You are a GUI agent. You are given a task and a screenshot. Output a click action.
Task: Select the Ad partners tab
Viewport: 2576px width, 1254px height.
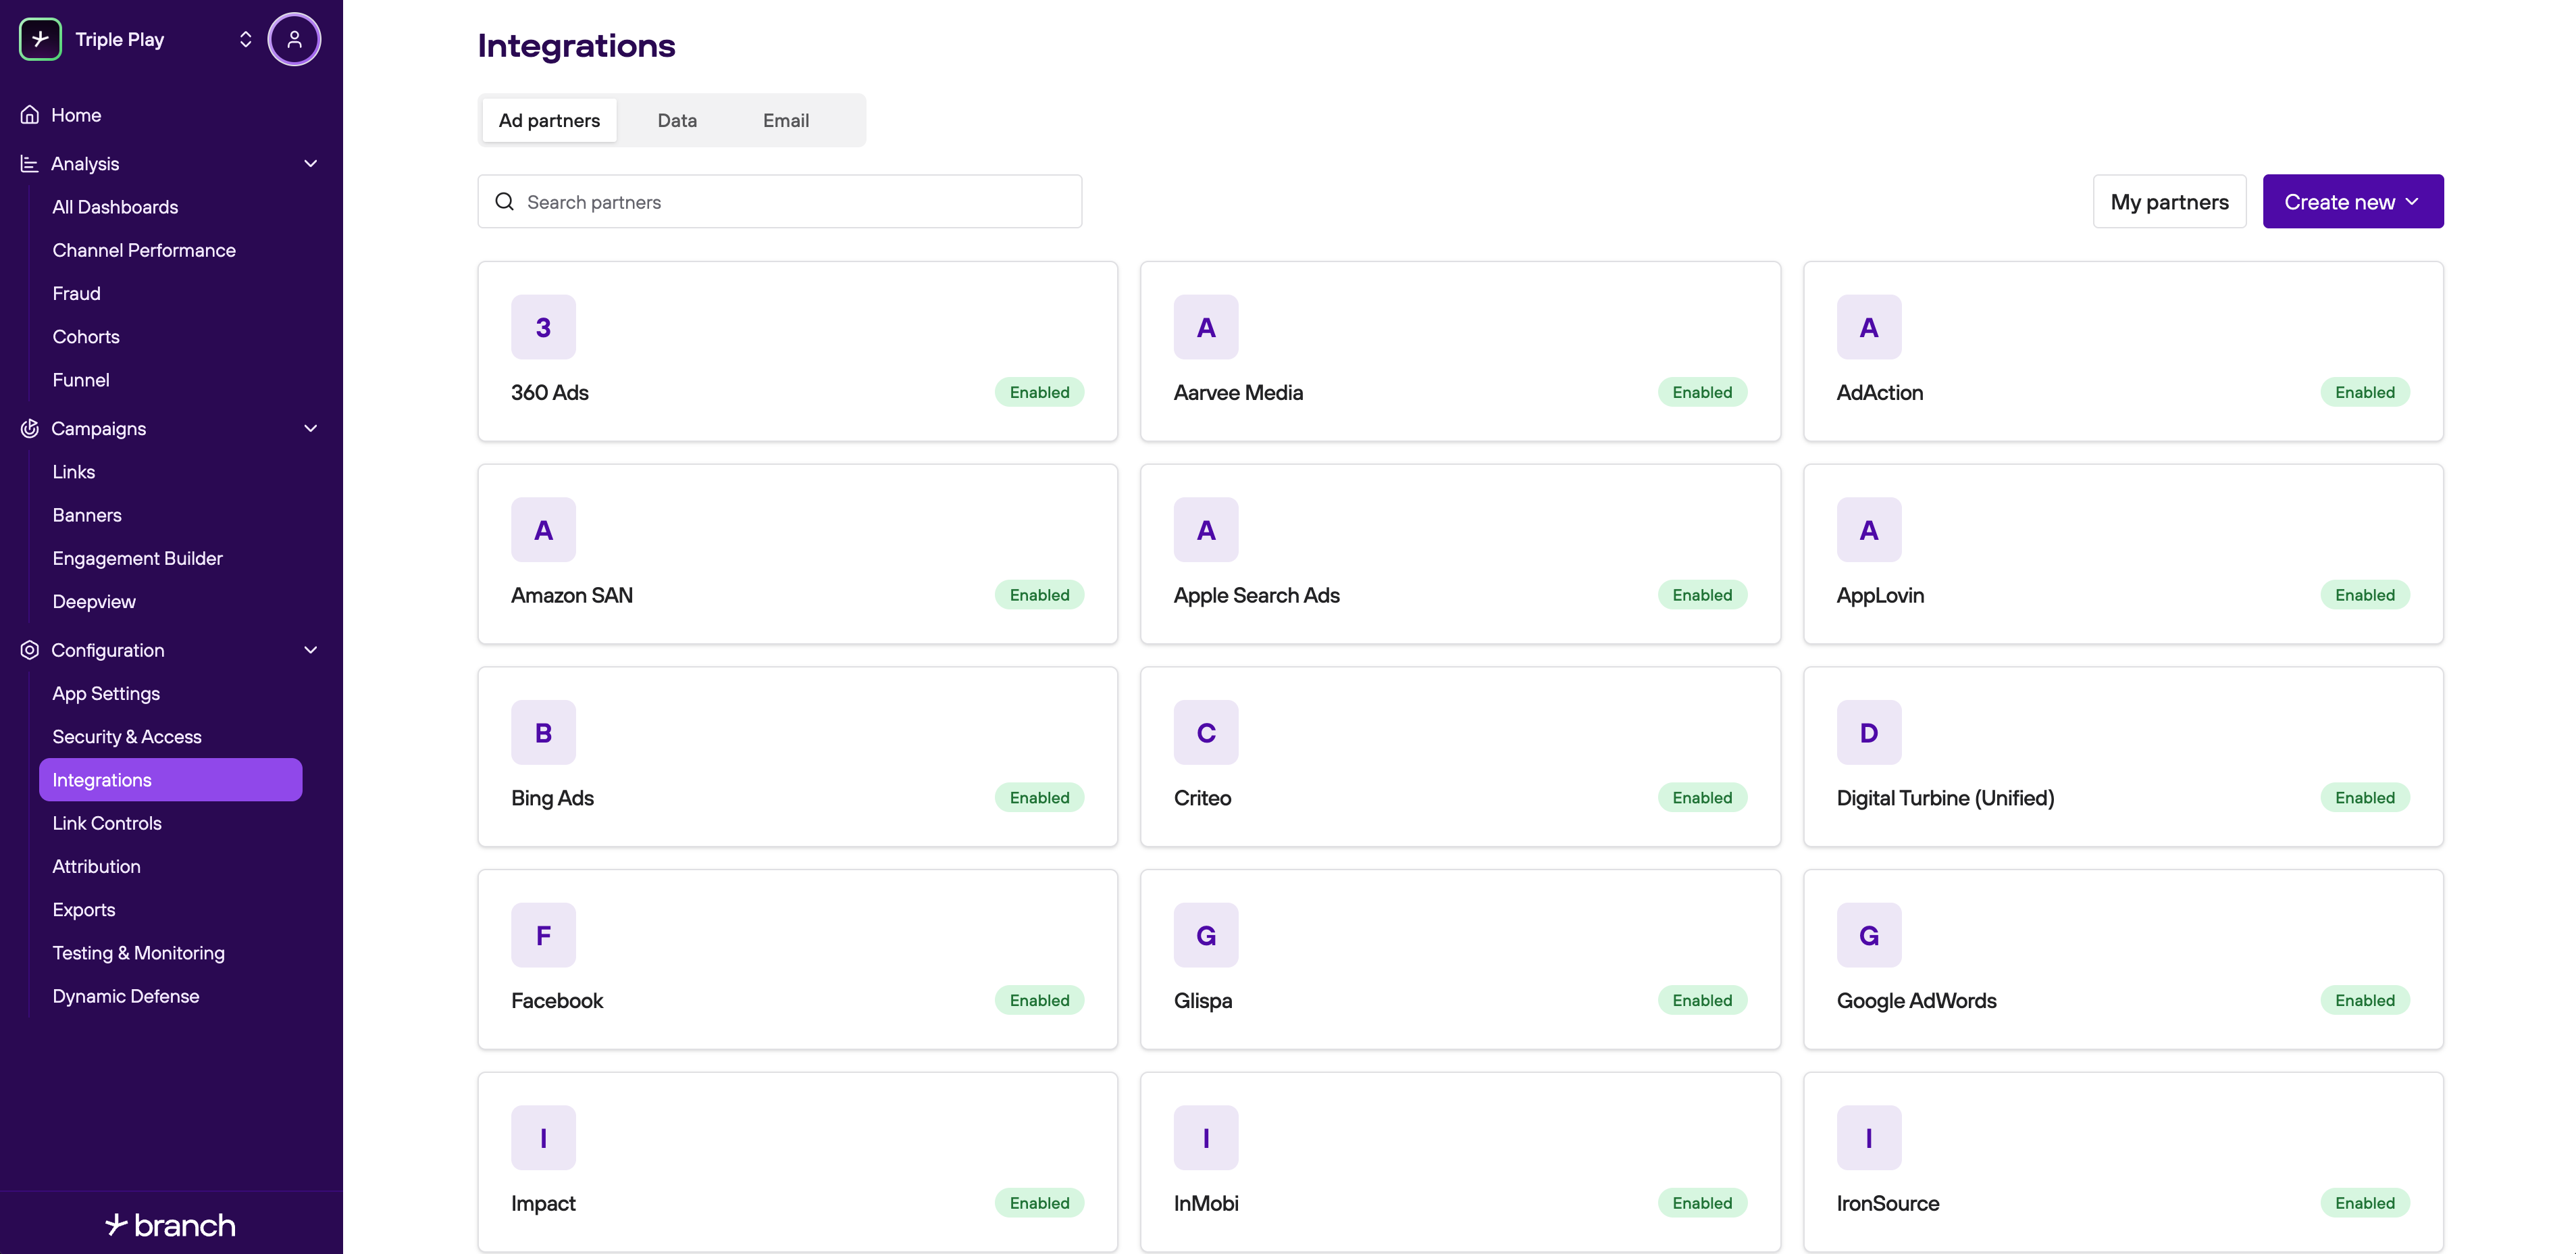pyautogui.click(x=549, y=120)
